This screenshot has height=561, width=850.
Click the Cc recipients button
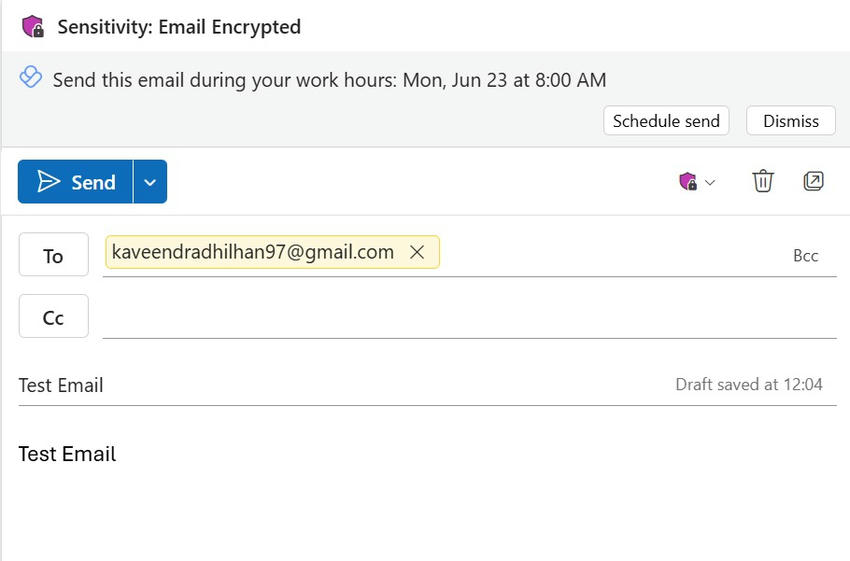click(53, 317)
